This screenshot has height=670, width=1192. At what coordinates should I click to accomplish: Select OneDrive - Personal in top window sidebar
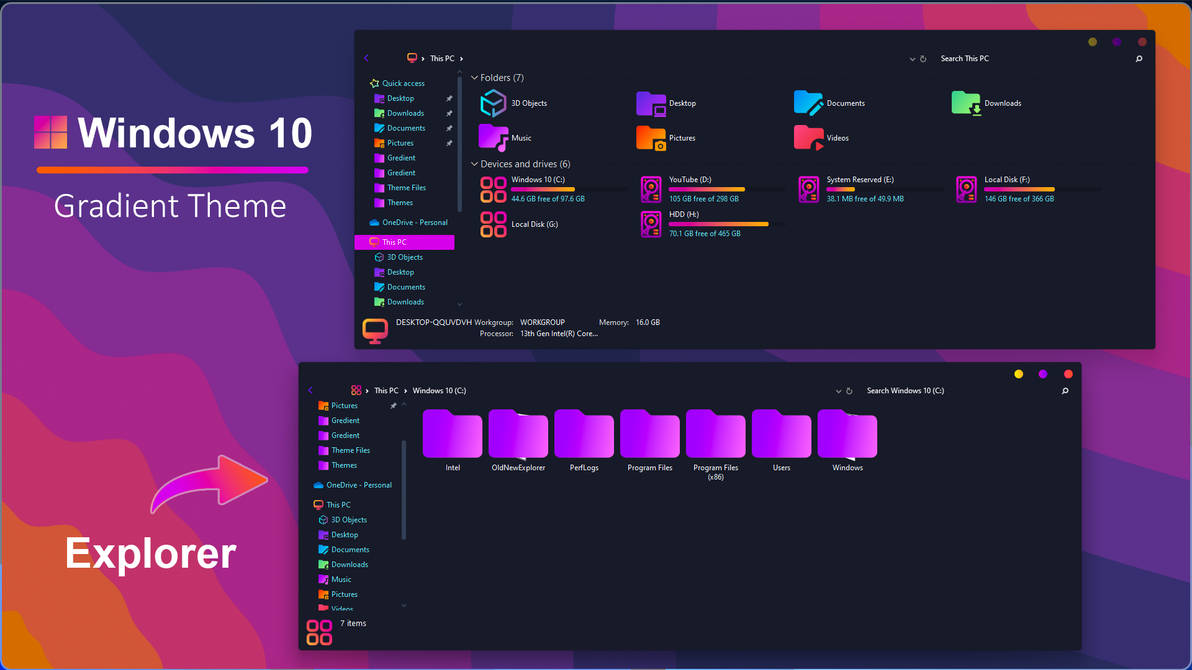coord(408,223)
